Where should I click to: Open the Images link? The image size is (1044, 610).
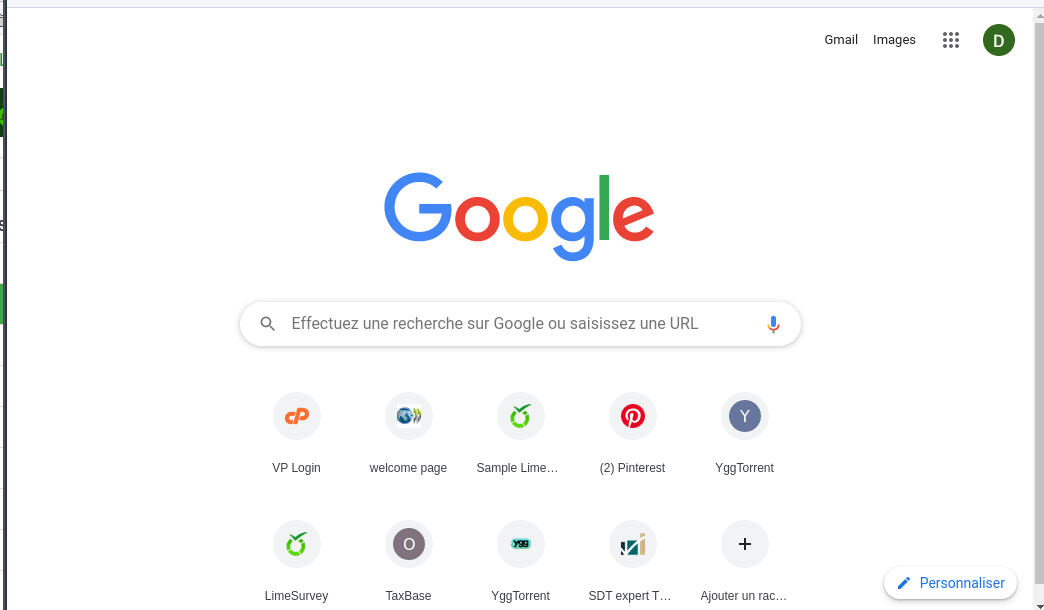(894, 40)
